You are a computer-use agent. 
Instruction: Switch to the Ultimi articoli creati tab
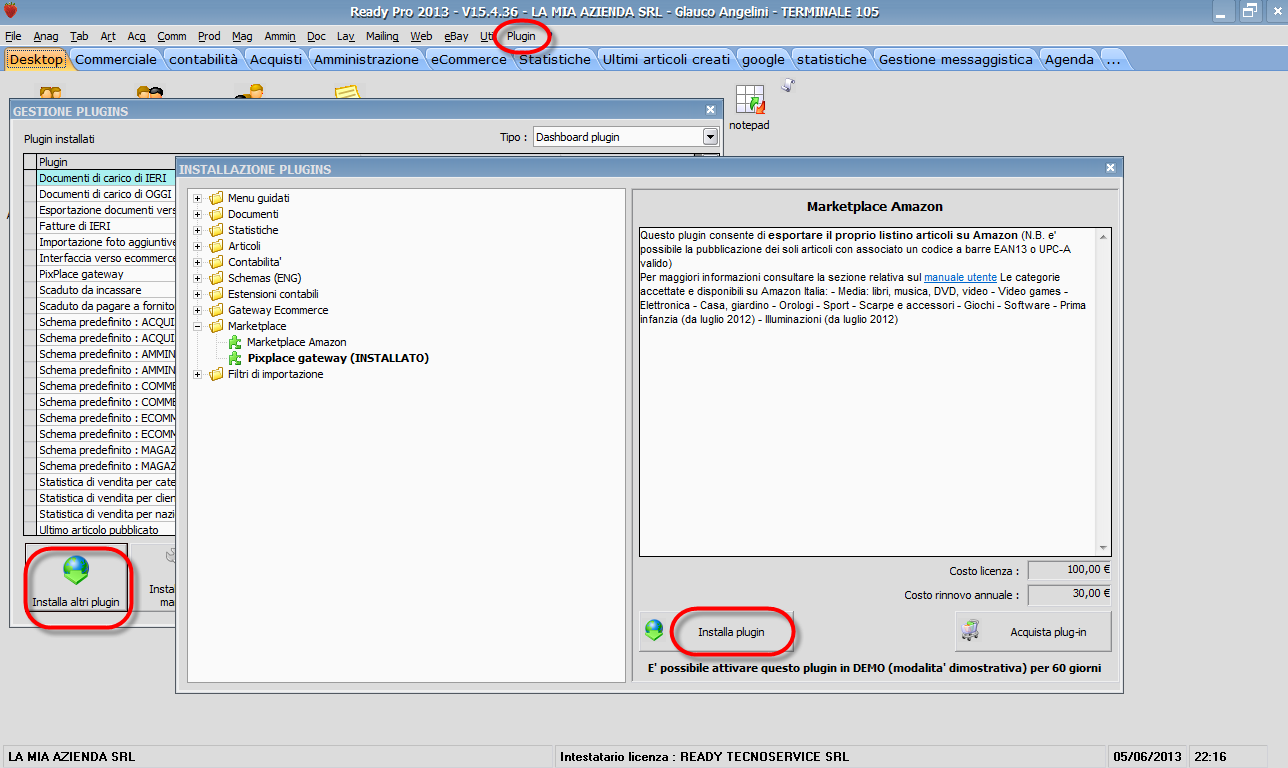(666, 59)
